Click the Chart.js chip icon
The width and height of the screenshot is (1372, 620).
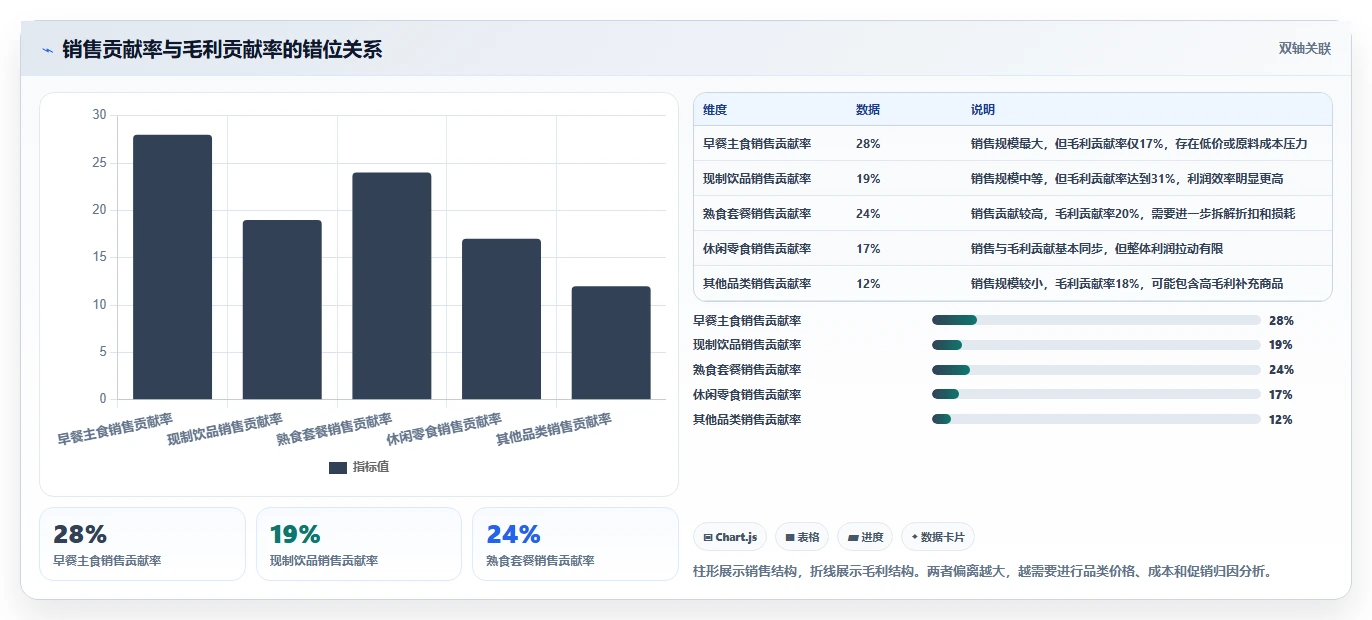(708, 538)
